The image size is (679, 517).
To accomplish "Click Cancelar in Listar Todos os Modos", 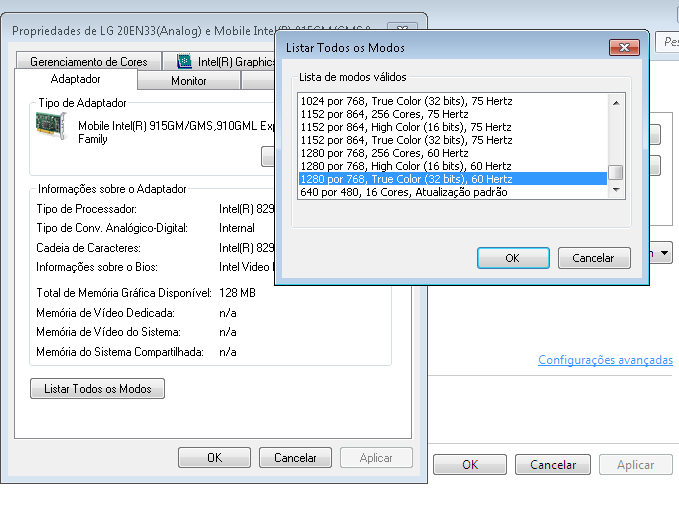I will 594,258.
